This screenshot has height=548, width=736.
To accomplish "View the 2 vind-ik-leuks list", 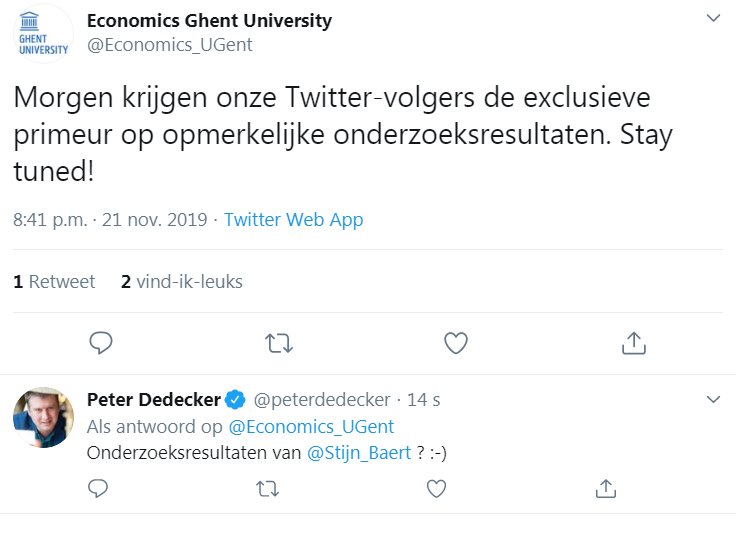I will 181,282.
